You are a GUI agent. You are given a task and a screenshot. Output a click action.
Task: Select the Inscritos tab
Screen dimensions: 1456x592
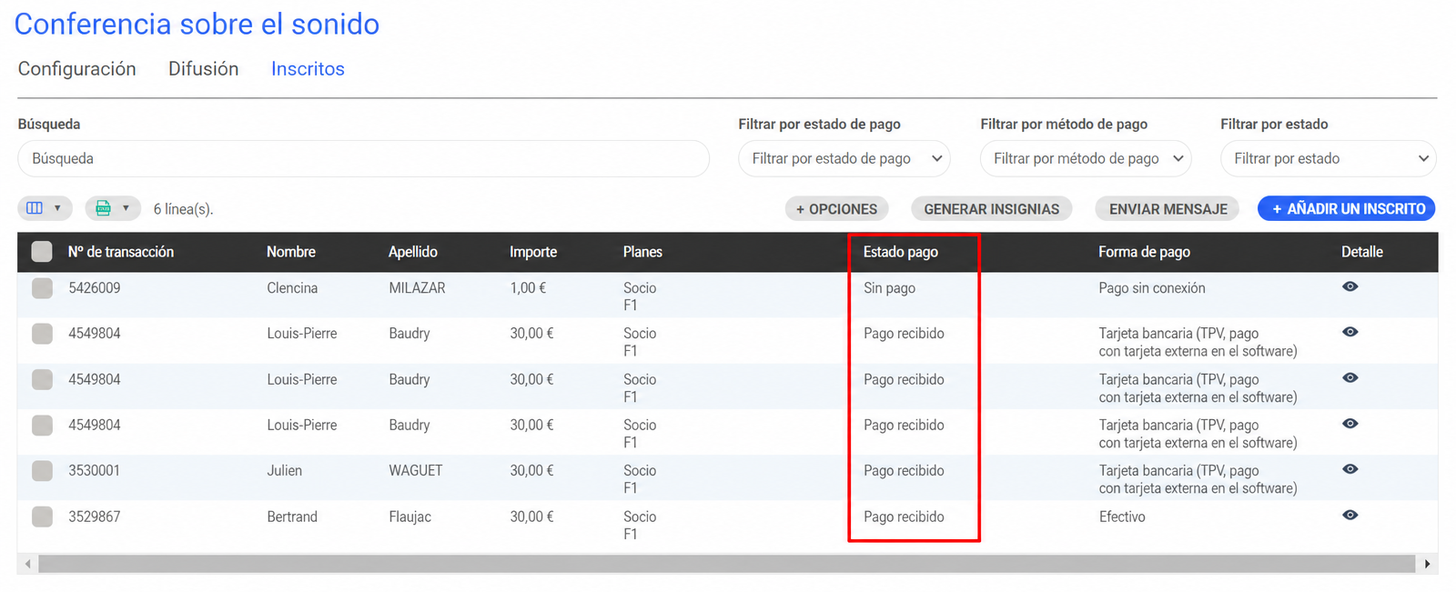click(308, 69)
